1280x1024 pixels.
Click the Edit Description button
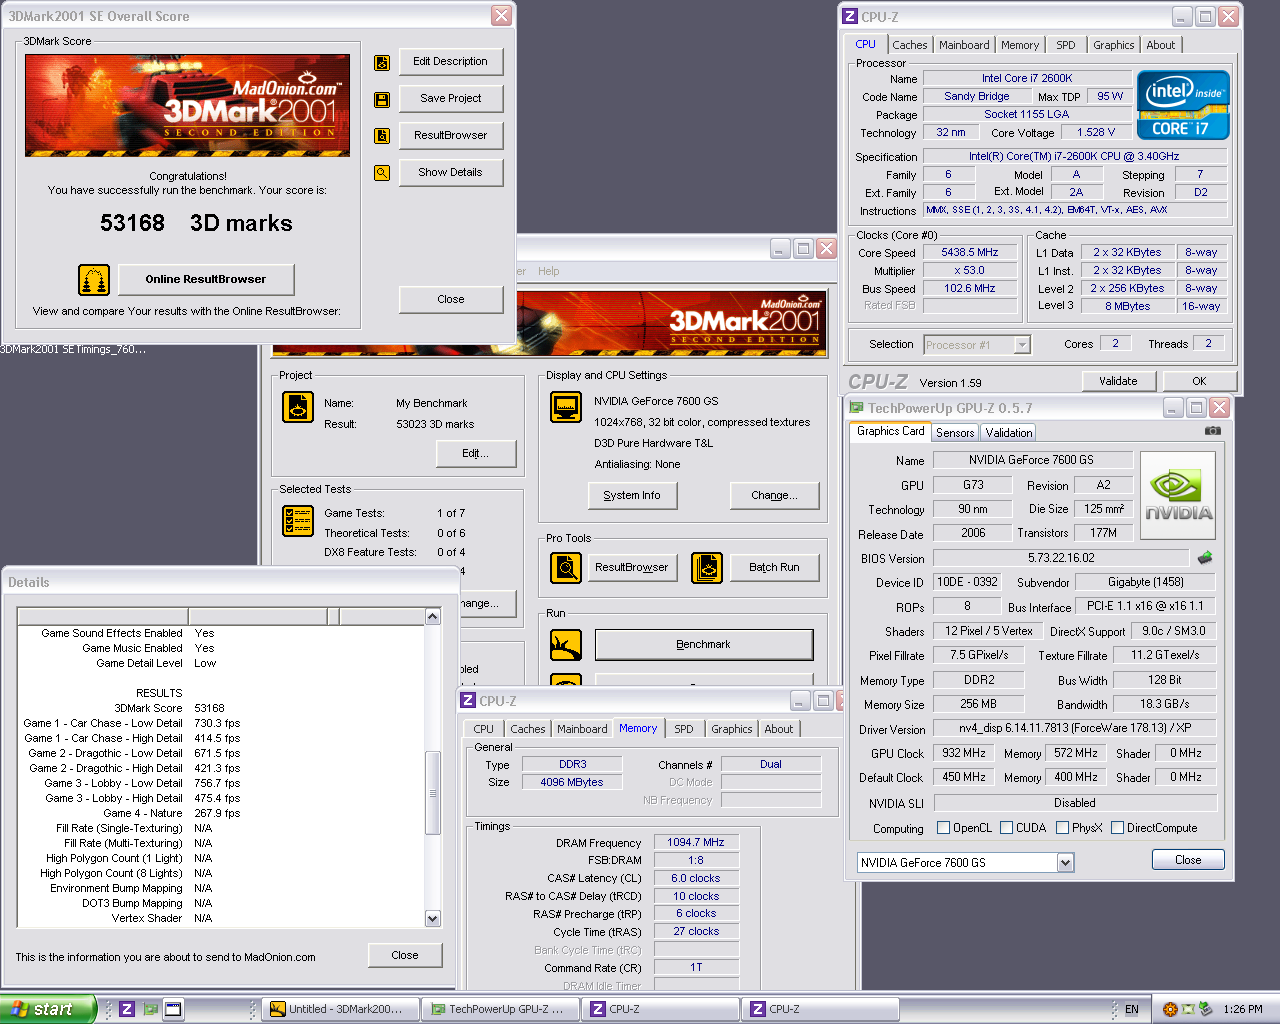pyautogui.click(x=450, y=61)
